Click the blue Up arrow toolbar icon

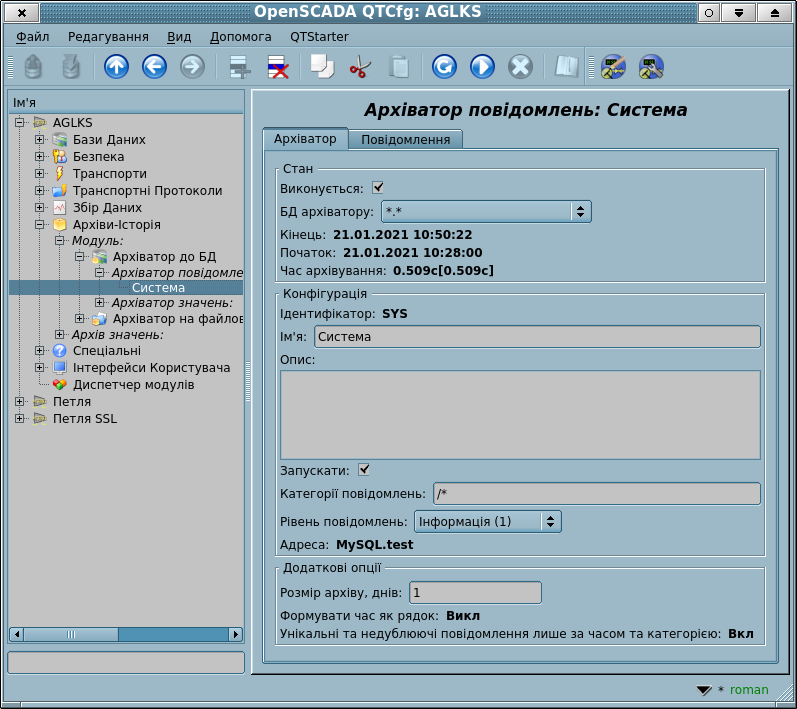[116, 67]
